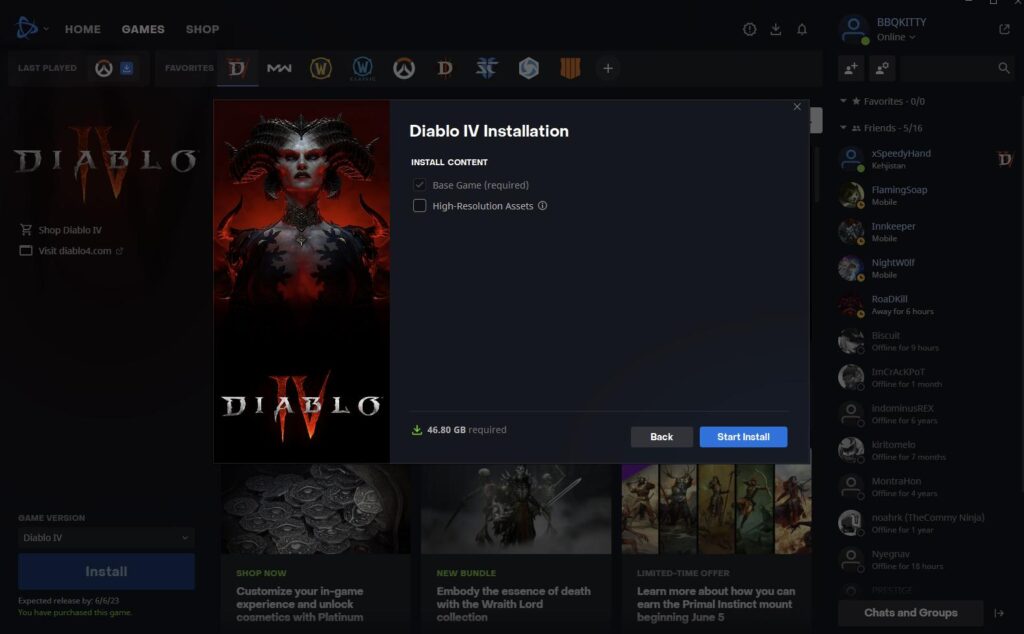The height and width of the screenshot is (634, 1024).
Task: Select friend RoaDKill
Action: tap(924, 305)
